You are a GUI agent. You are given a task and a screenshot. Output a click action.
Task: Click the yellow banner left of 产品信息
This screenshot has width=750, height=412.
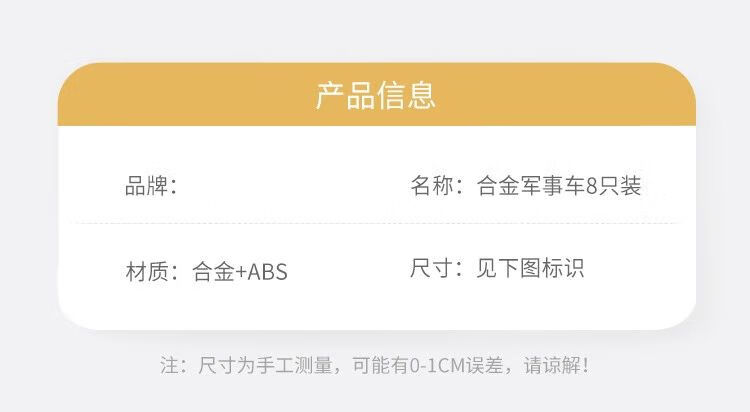tap(180, 96)
